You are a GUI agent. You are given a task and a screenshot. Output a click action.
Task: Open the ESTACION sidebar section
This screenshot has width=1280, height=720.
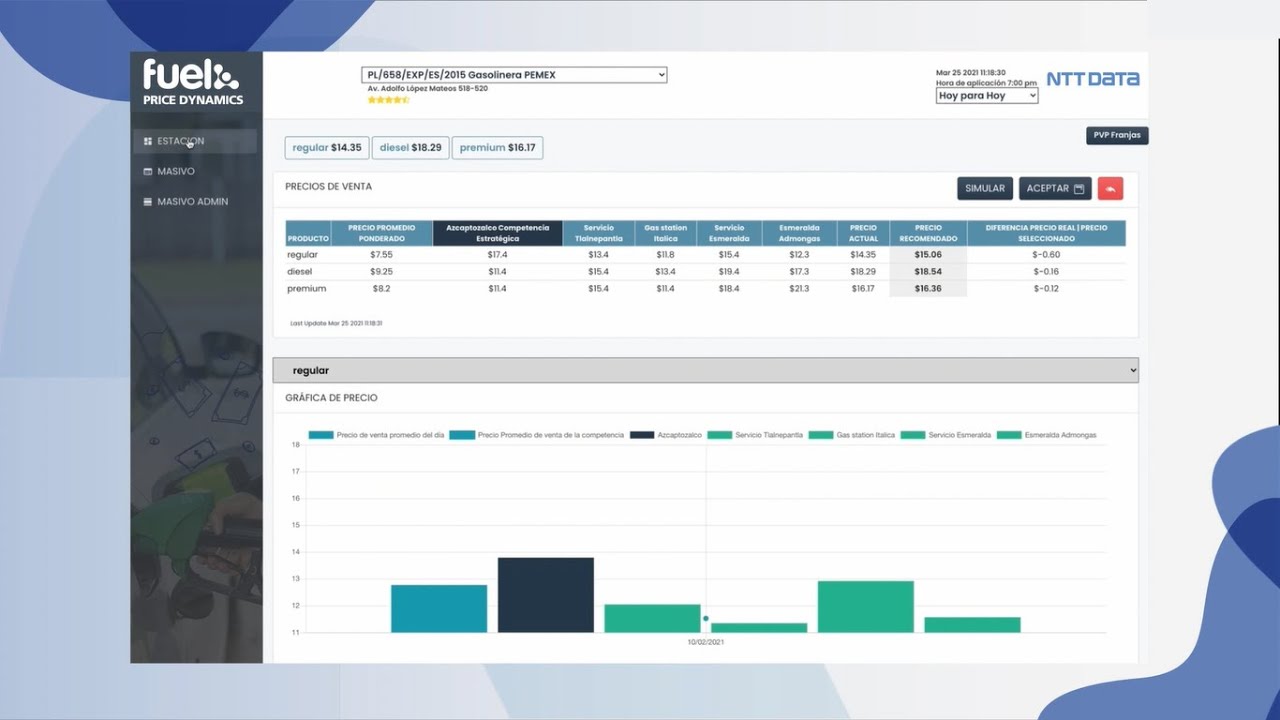point(194,141)
